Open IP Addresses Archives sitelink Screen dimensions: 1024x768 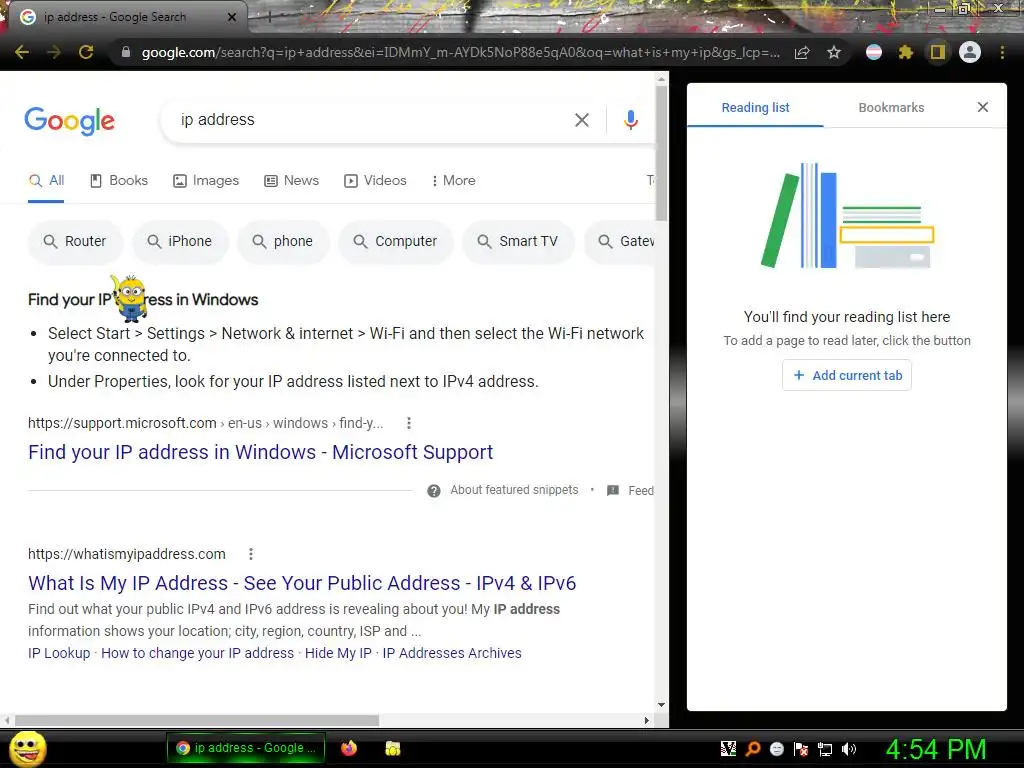(452, 653)
